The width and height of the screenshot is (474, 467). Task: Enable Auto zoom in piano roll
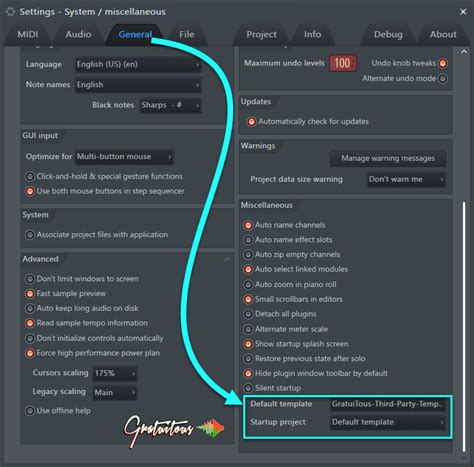pyautogui.click(x=248, y=285)
